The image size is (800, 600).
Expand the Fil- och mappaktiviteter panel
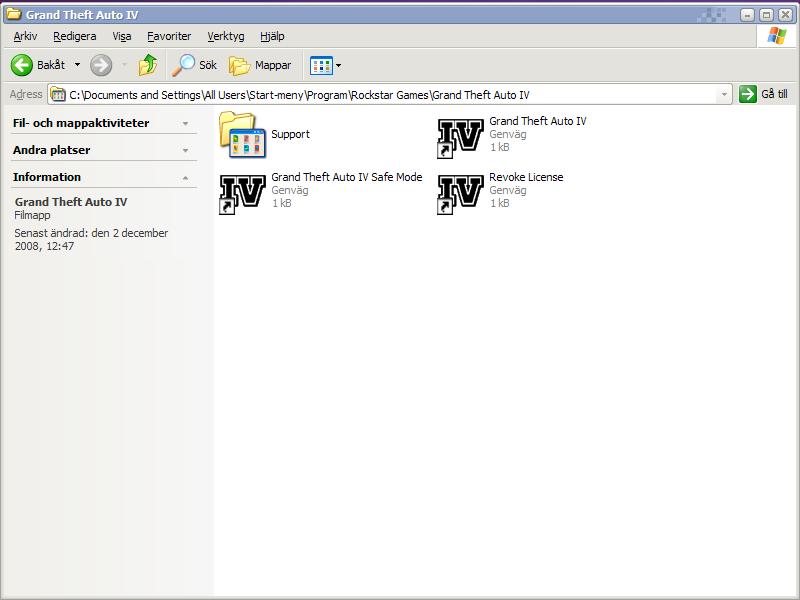tap(185, 123)
